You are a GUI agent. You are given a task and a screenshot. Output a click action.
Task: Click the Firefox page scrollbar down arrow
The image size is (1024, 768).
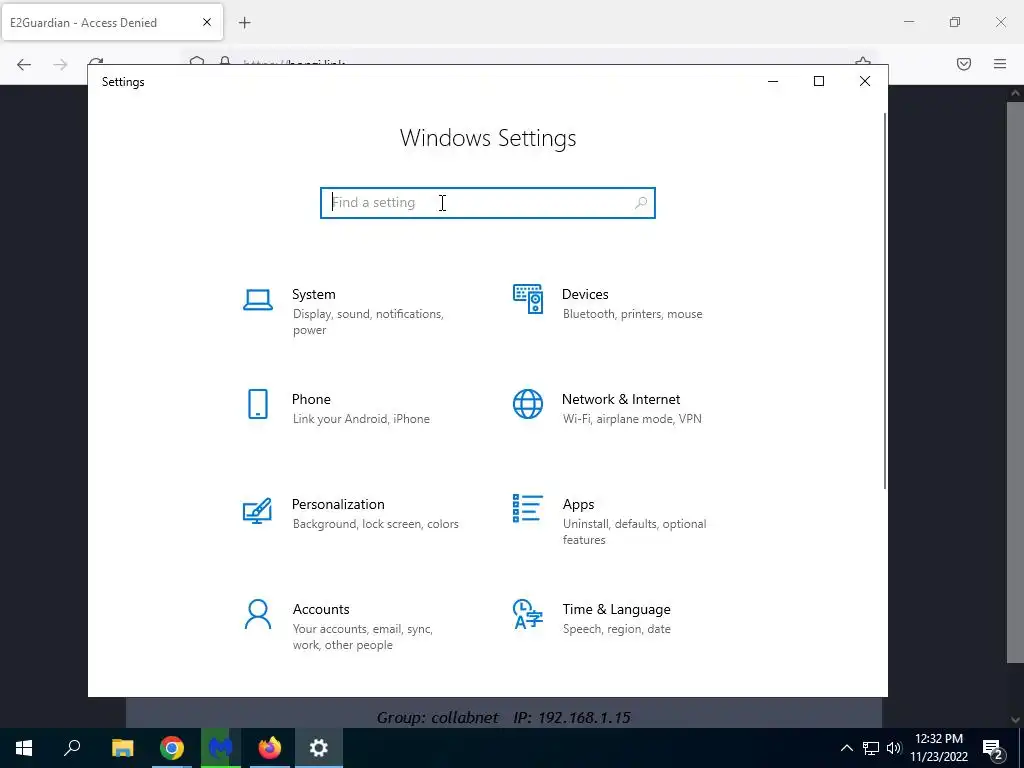point(1015,719)
